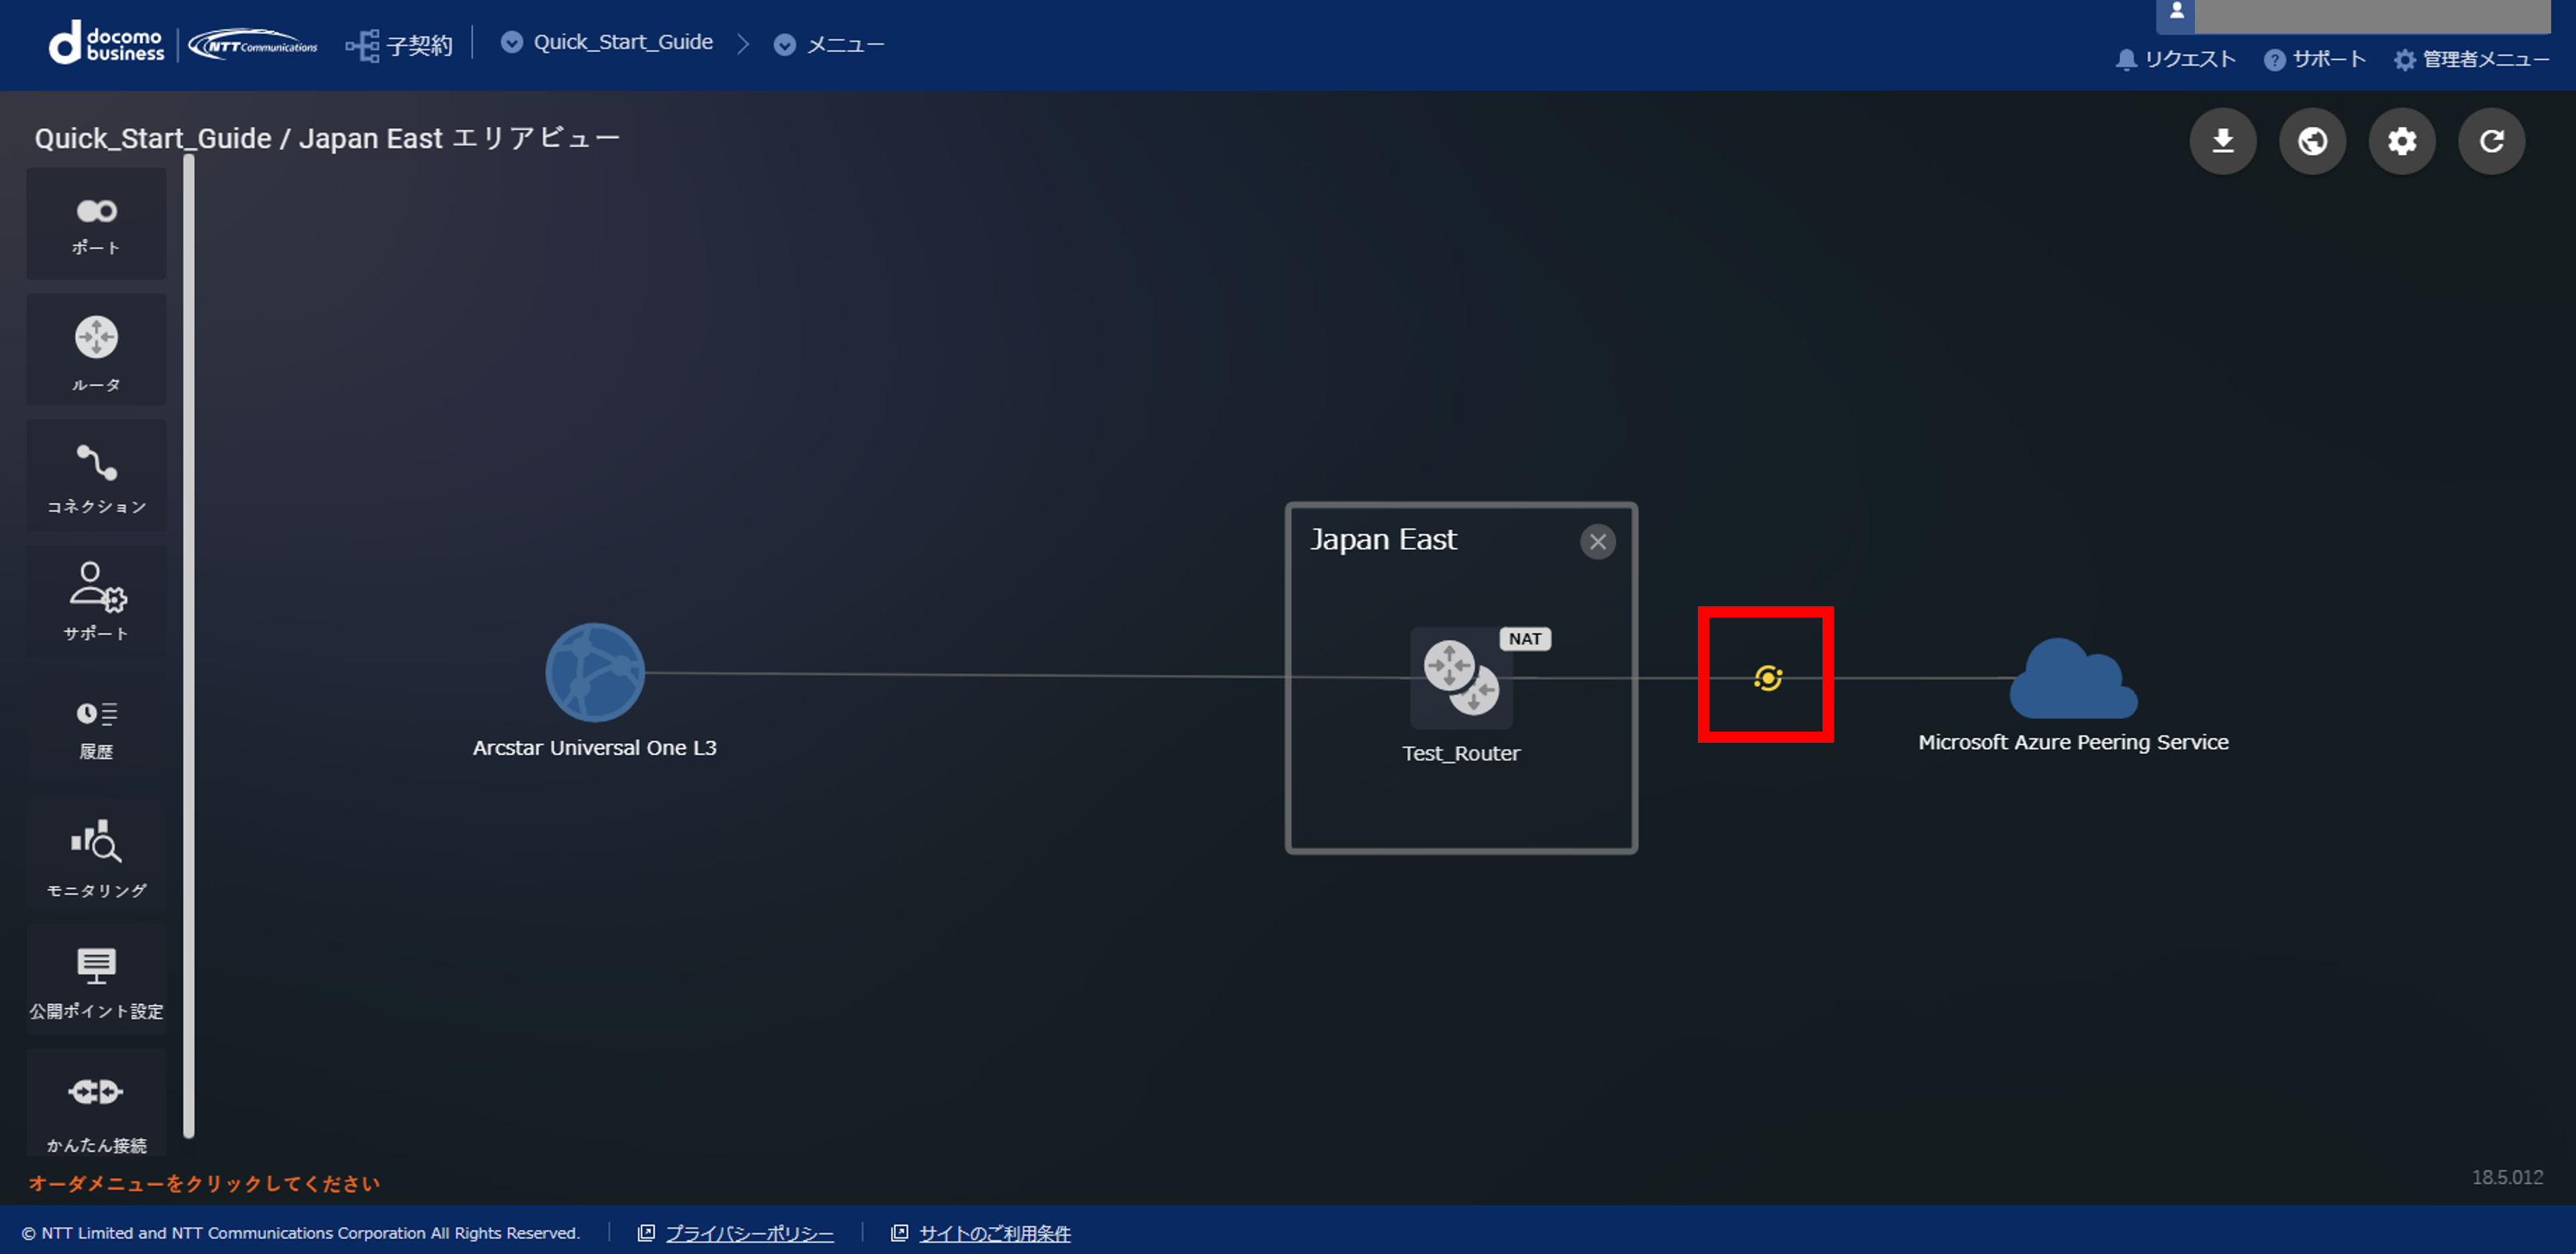Click the Test_Router label

pyautogui.click(x=1461, y=753)
